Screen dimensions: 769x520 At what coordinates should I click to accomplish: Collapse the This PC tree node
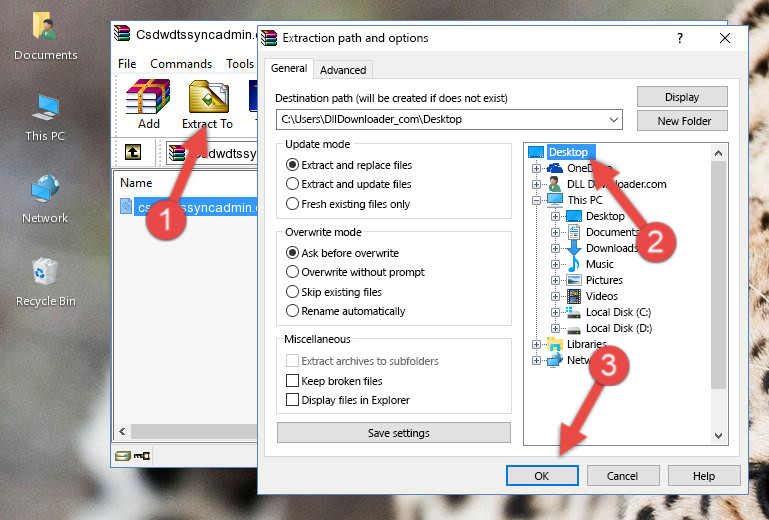click(x=536, y=200)
